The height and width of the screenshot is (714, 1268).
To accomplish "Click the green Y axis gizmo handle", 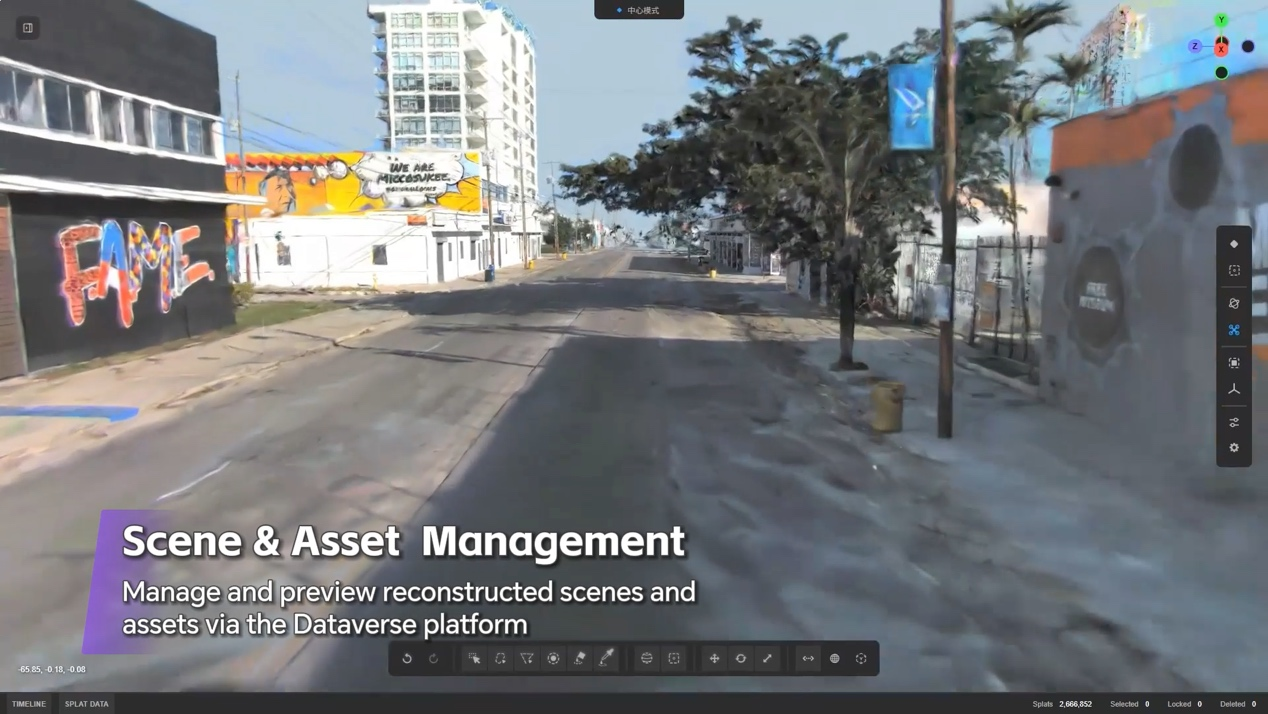I will coord(1221,20).
